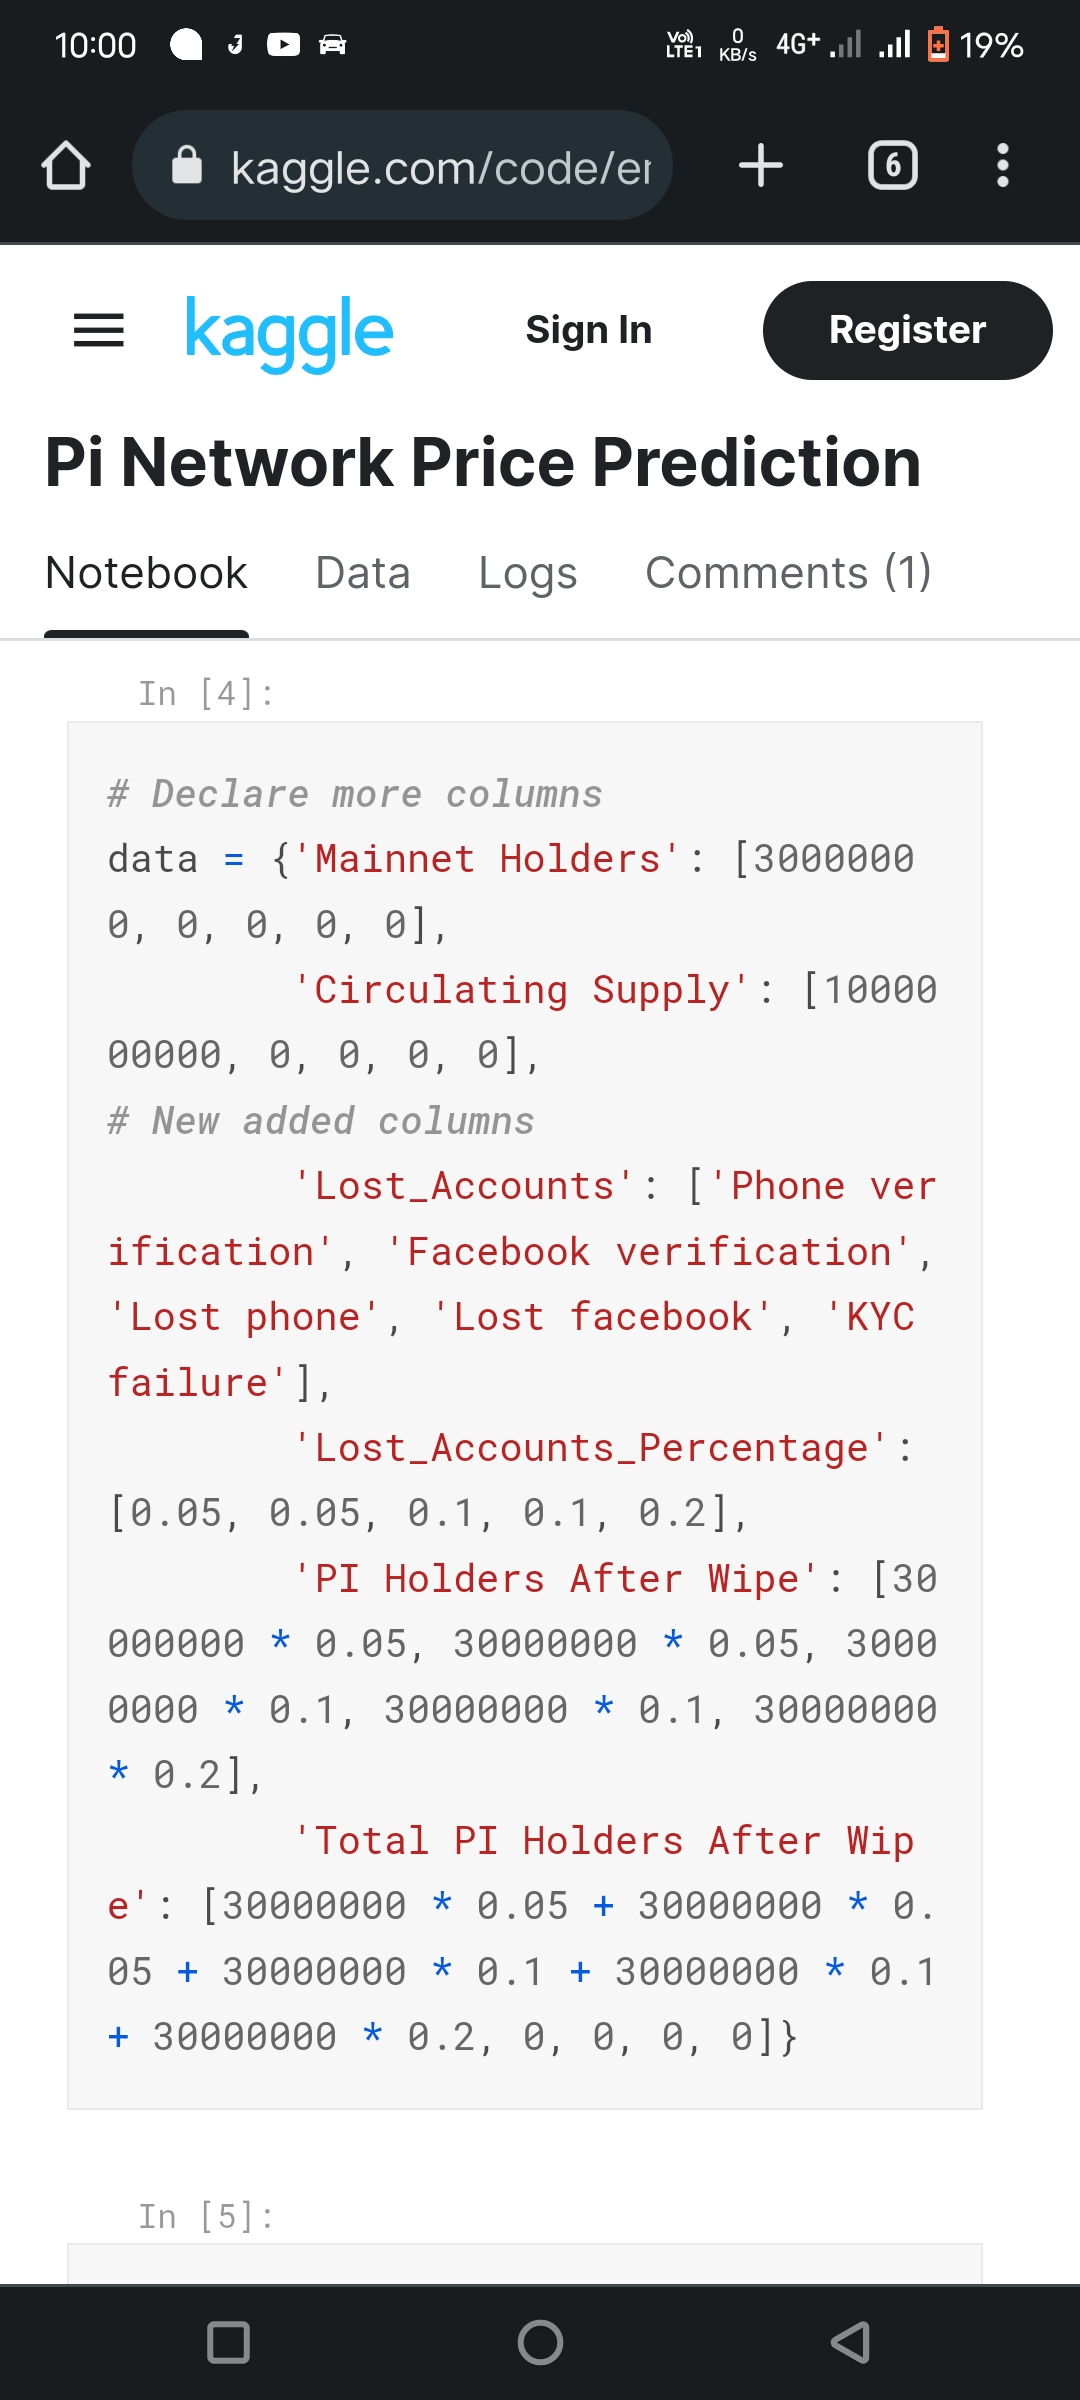The height and width of the screenshot is (2400, 1080).
Task: Tap the In [4] code cell
Action: (x=525, y=1415)
